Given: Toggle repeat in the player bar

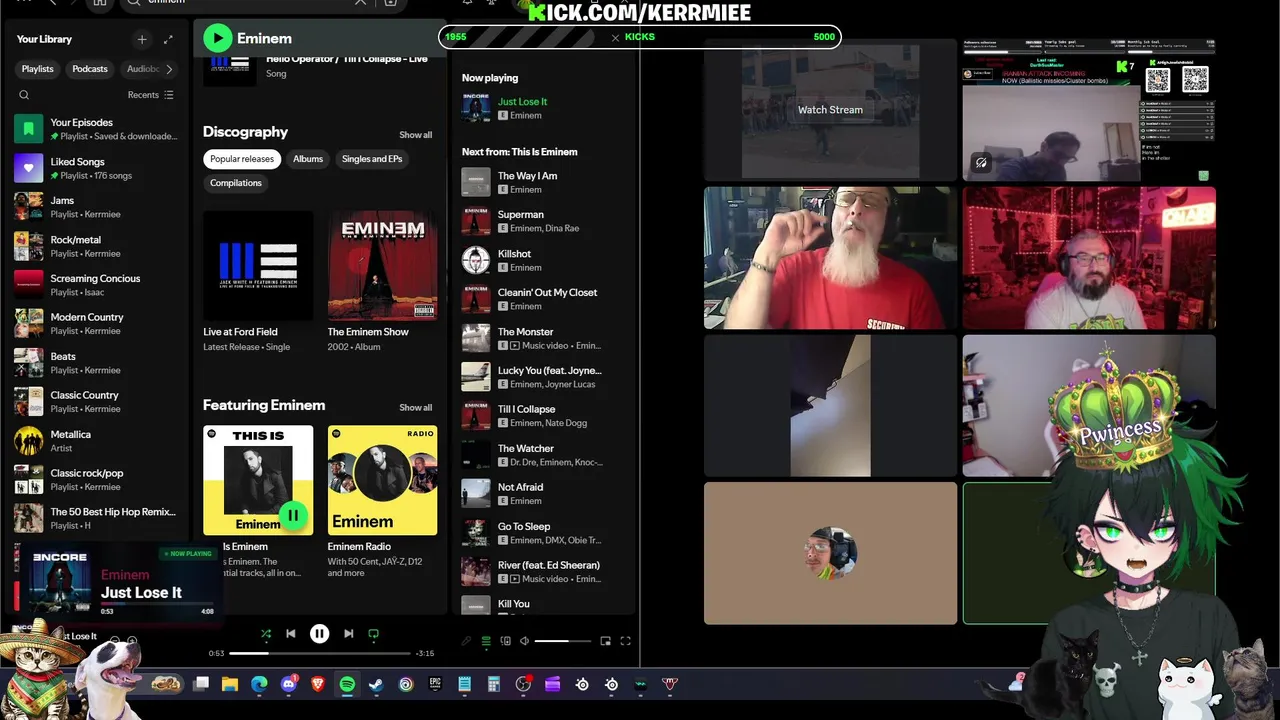Looking at the screenshot, I should tap(374, 633).
